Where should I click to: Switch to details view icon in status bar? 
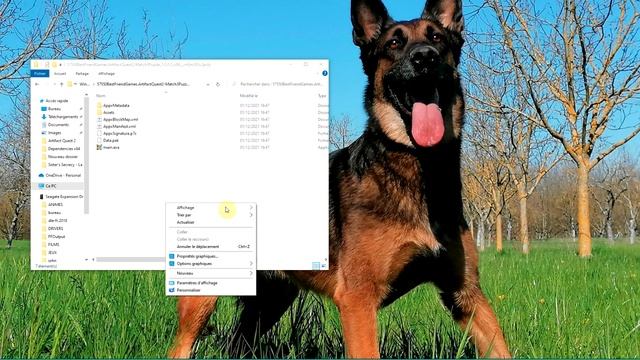pos(316,266)
